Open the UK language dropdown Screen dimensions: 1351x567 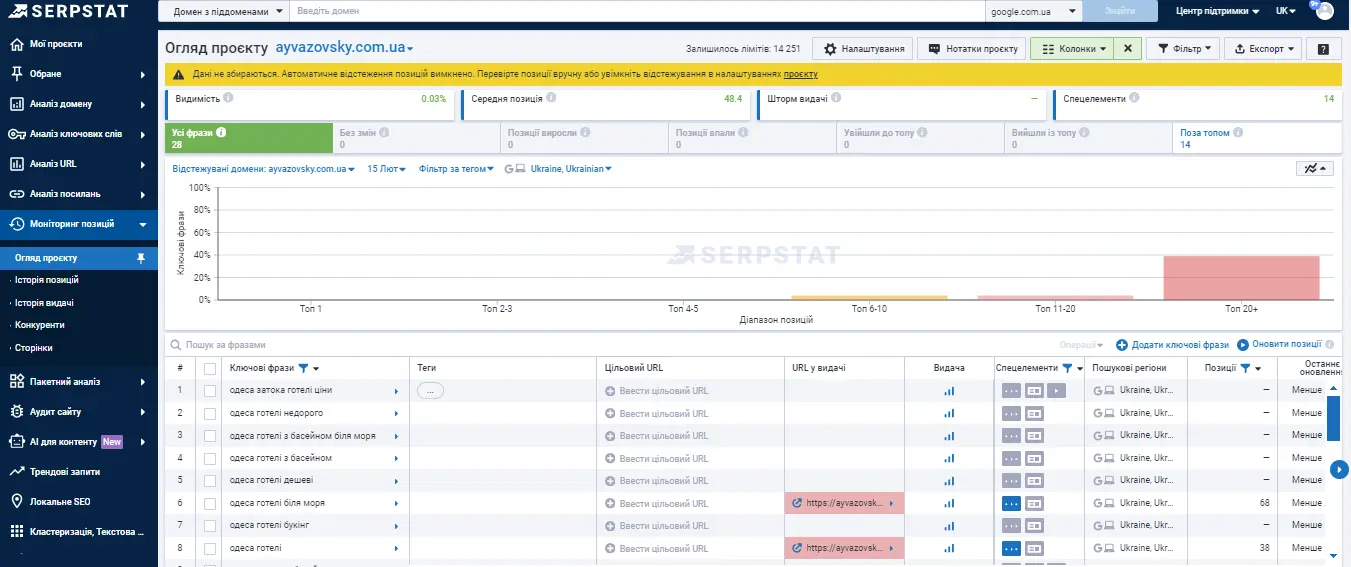click(x=1285, y=11)
